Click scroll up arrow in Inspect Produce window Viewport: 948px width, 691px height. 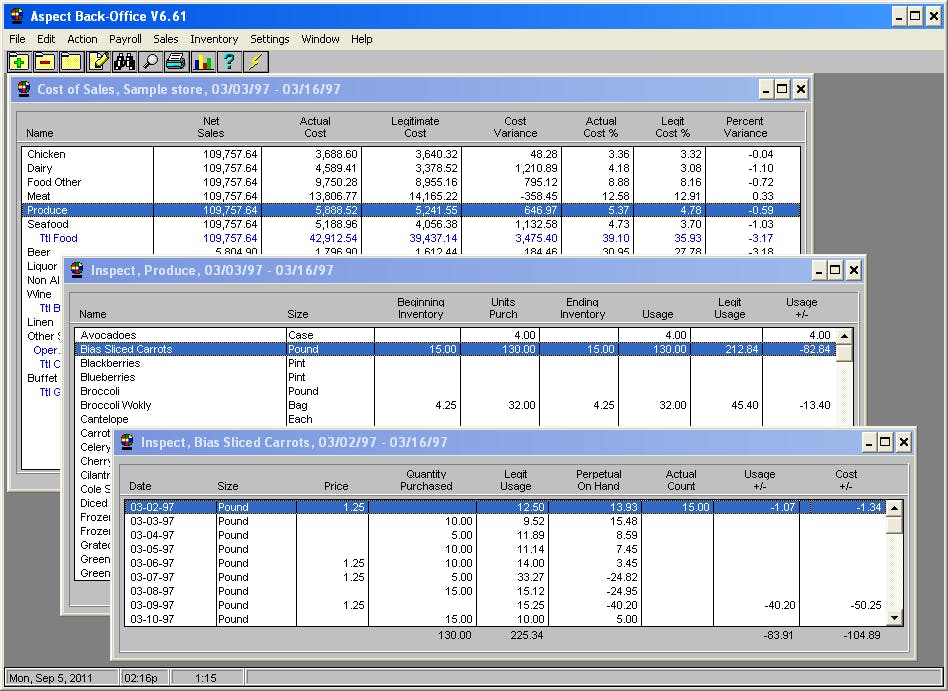844,336
